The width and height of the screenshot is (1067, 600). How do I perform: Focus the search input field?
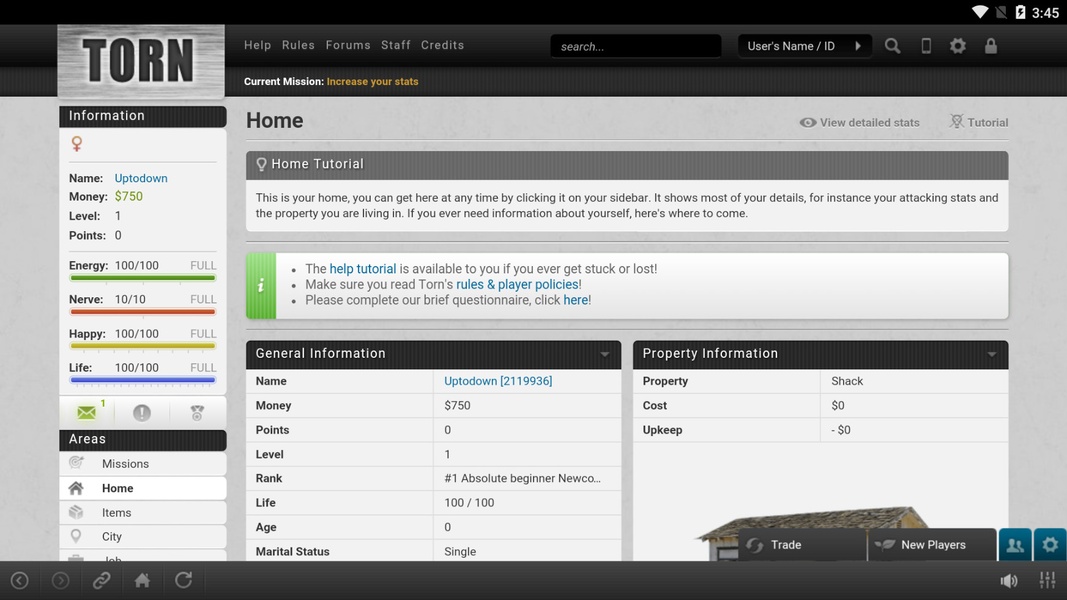click(x=636, y=46)
